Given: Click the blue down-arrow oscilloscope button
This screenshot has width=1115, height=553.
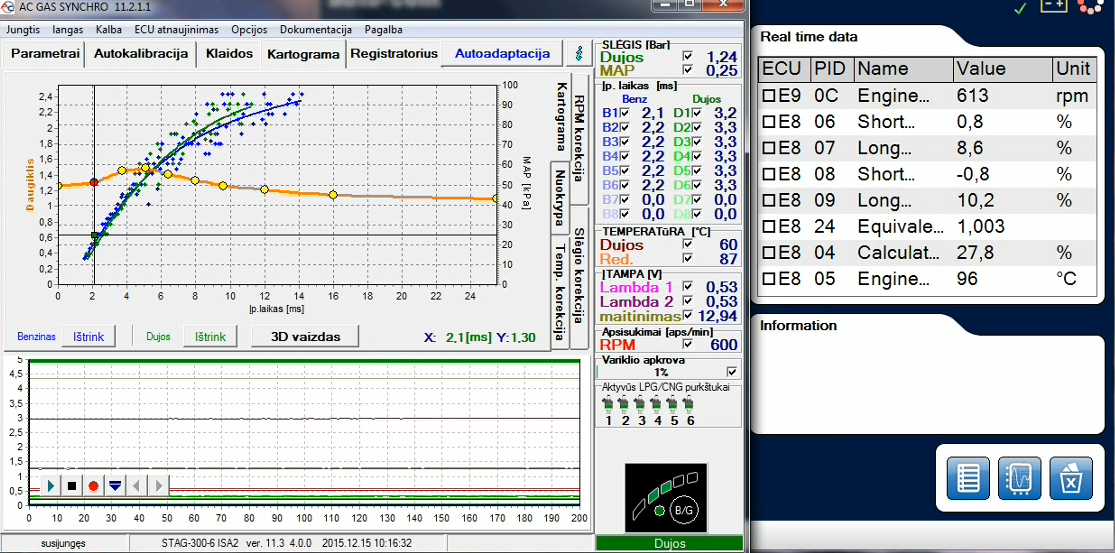Looking at the screenshot, I should [114, 486].
